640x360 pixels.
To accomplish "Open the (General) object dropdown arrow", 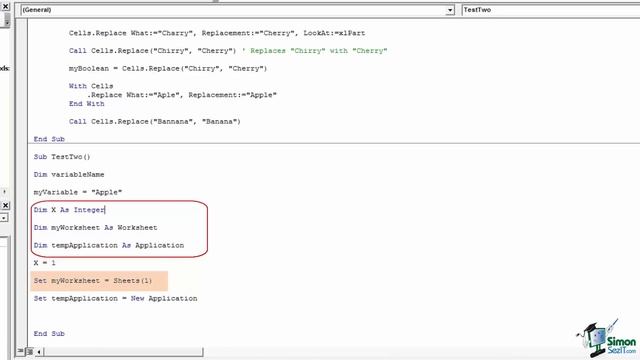I will click(x=449, y=10).
